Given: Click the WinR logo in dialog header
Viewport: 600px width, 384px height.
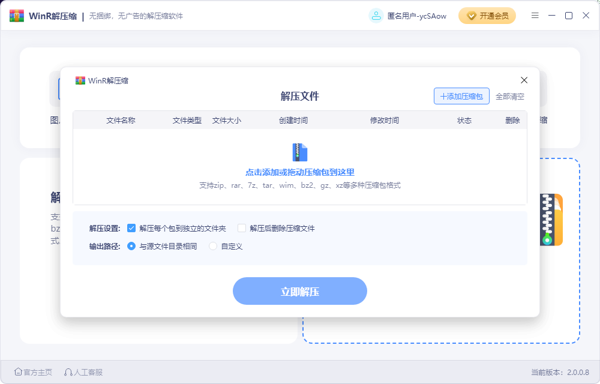Looking at the screenshot, I should (x=80, y=80).
